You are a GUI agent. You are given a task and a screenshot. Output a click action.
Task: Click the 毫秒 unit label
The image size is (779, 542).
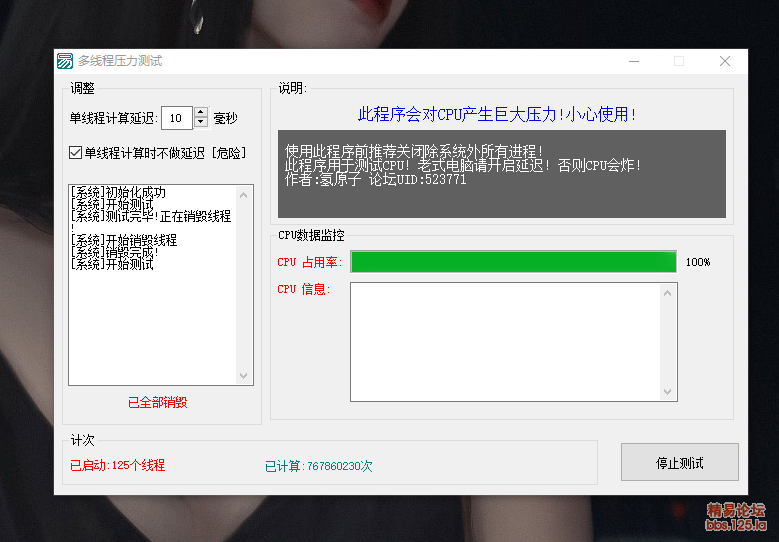point(226,118)
